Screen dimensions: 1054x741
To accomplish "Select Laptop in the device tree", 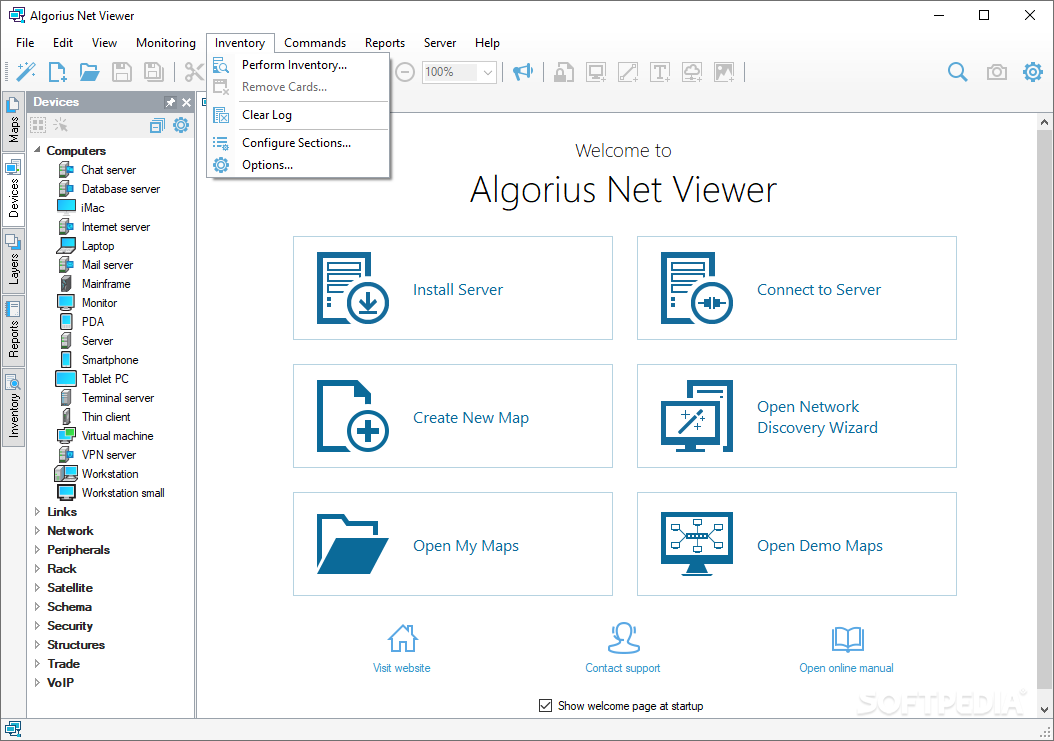I will coord(97,246).
